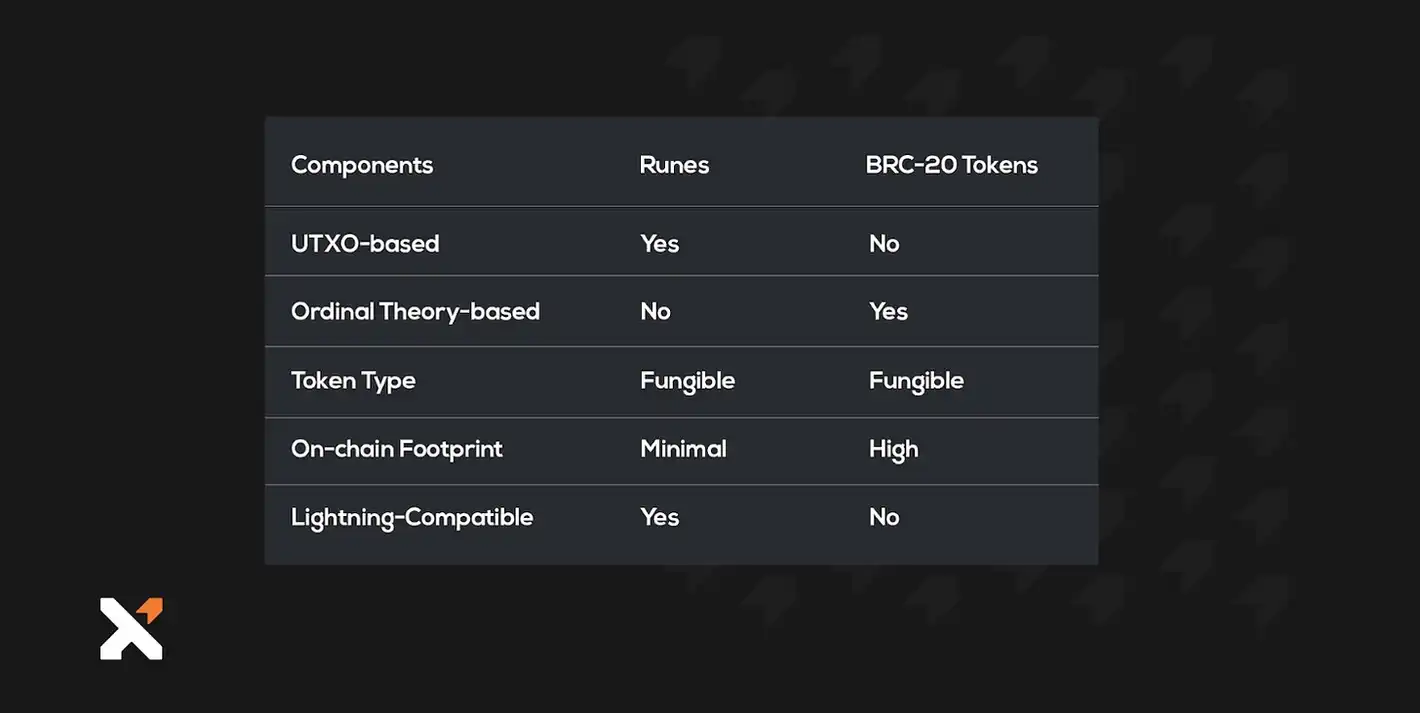Viewport: 1420px width, 713px height.
Task: Select the High footprint value
Action: pos(893,449)
